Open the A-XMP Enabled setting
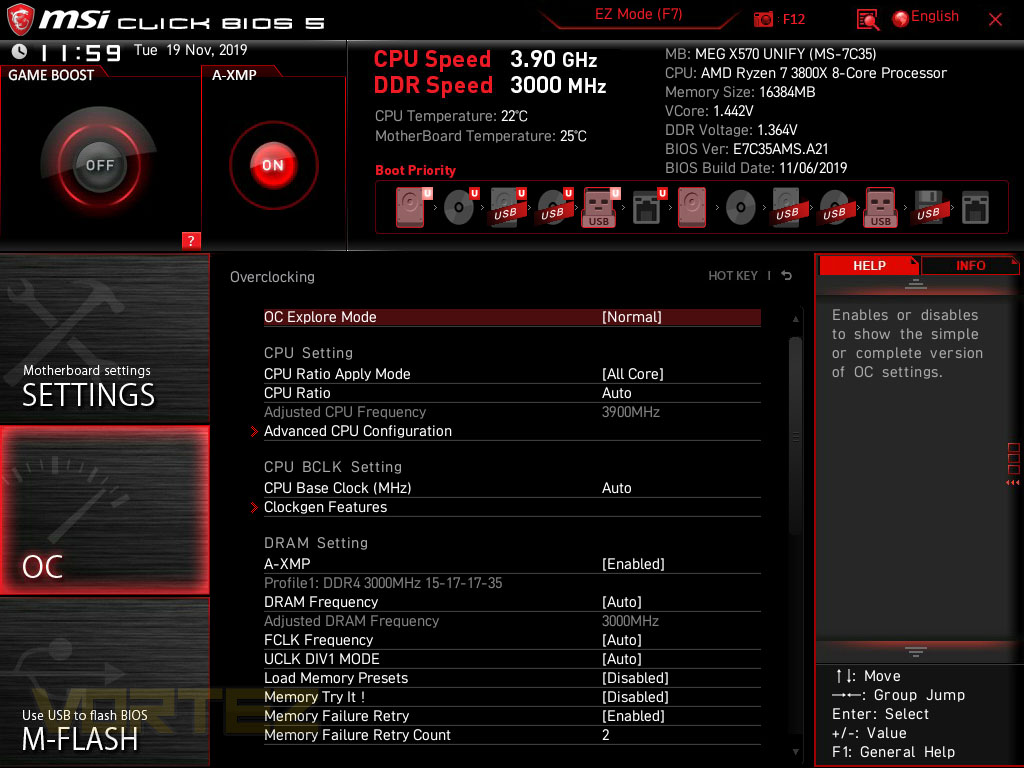The image size is (1024, 768). click(512, 564)
